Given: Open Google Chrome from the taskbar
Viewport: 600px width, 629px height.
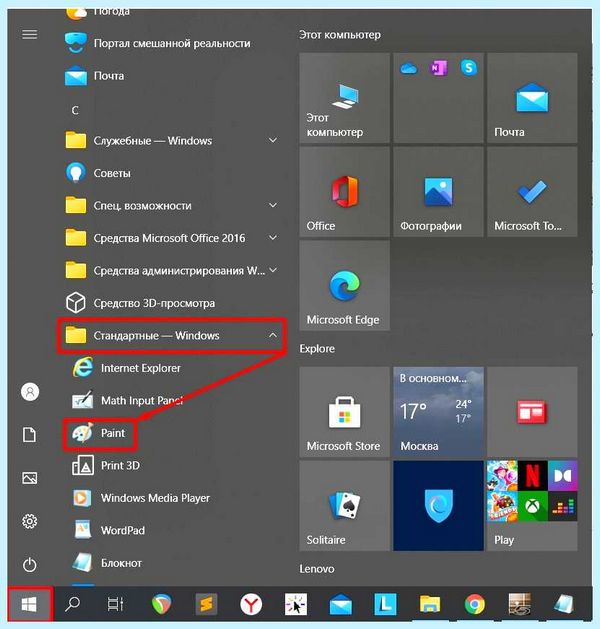Looking at the screenshot, I should (x=474, y=604).
